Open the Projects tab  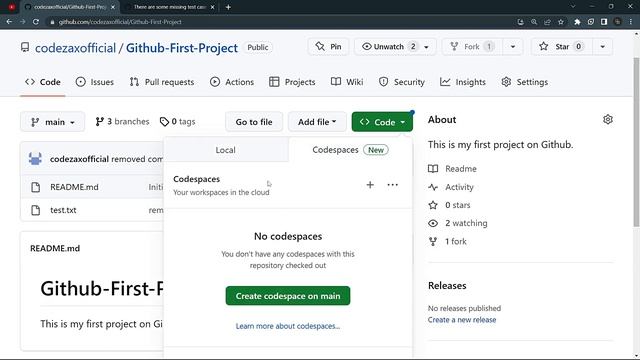pos(292,82)
